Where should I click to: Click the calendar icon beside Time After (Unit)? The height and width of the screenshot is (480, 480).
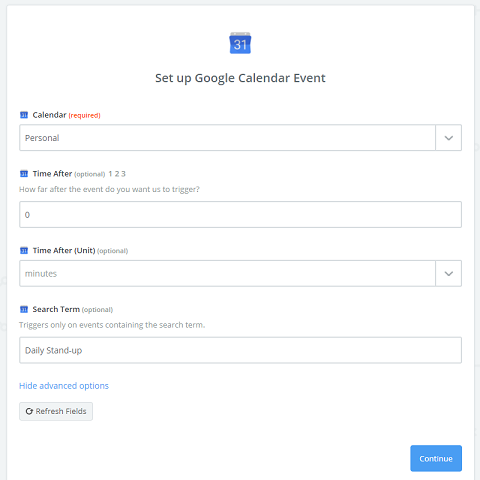[x=24, y=251]
